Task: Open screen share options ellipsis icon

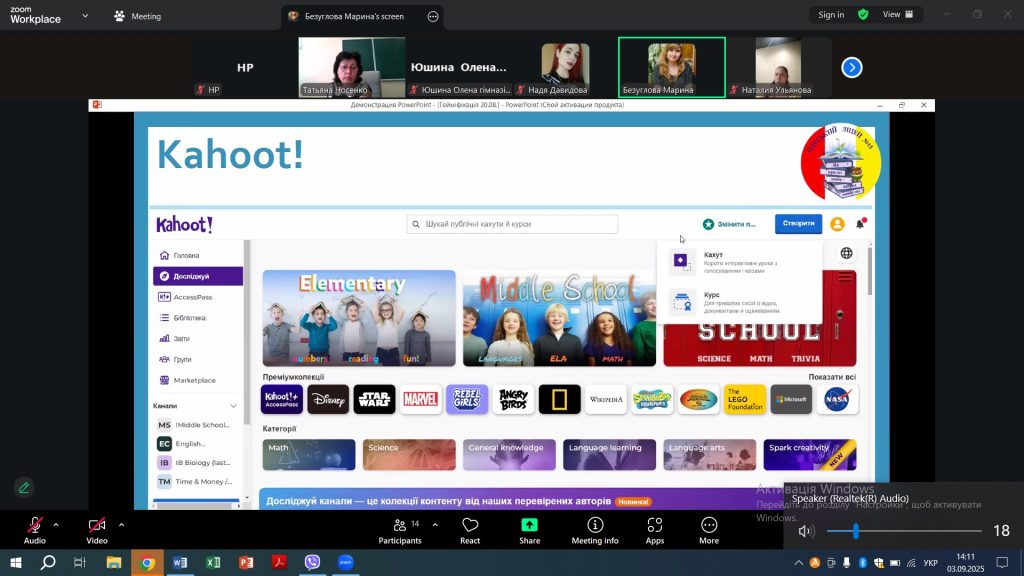Action: point(433,16)
